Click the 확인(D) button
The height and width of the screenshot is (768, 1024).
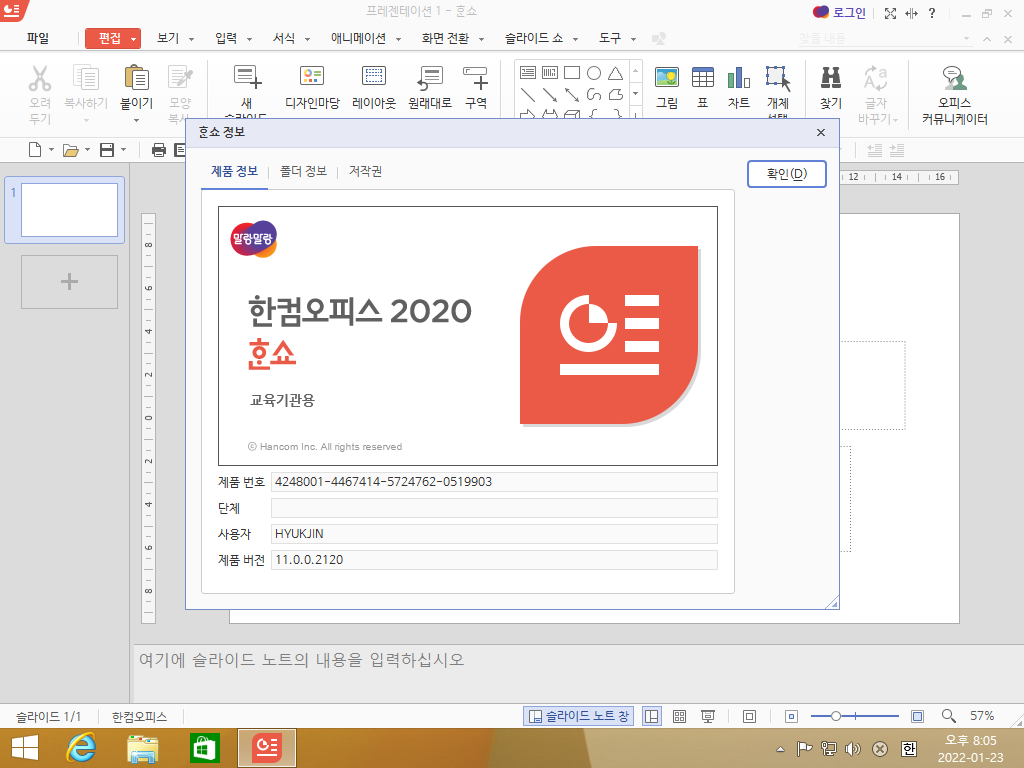[787, 174]
